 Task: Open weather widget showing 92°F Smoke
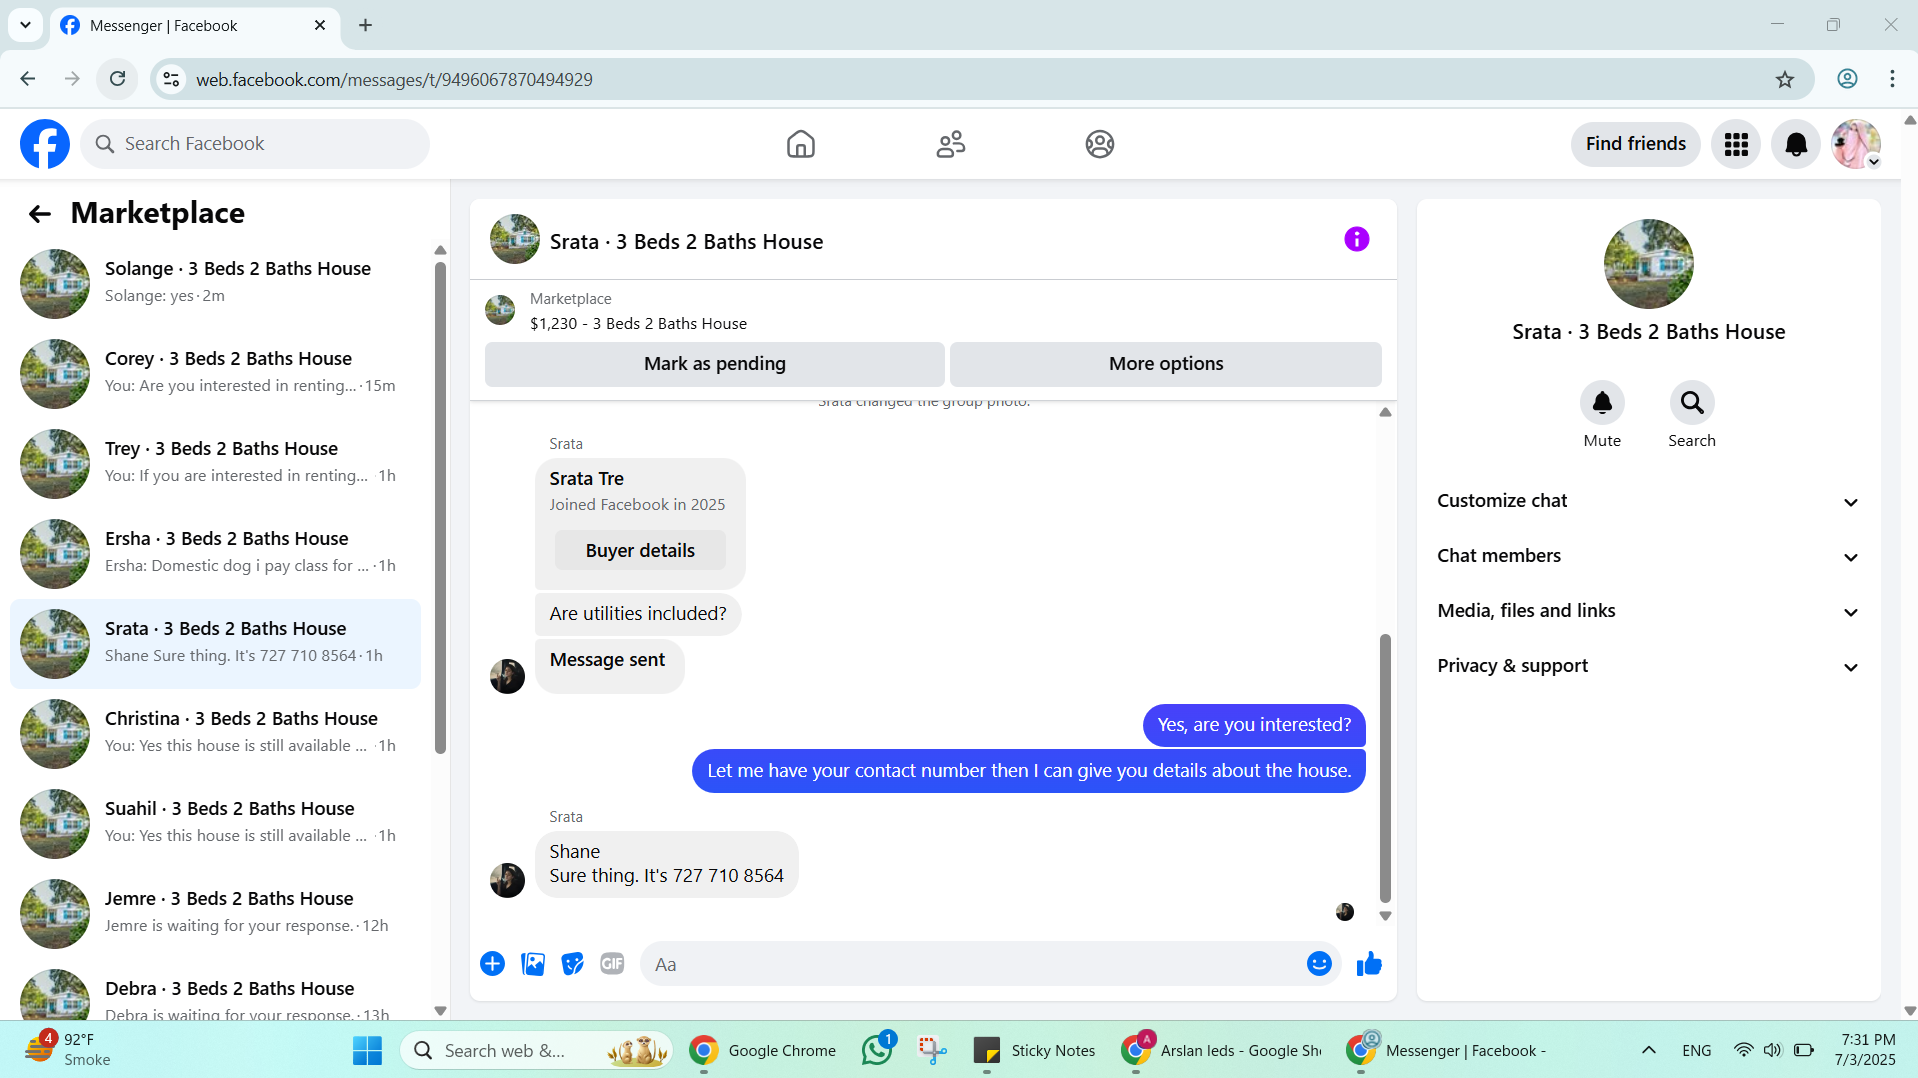pyautogui.click(x=68, y=1050)
